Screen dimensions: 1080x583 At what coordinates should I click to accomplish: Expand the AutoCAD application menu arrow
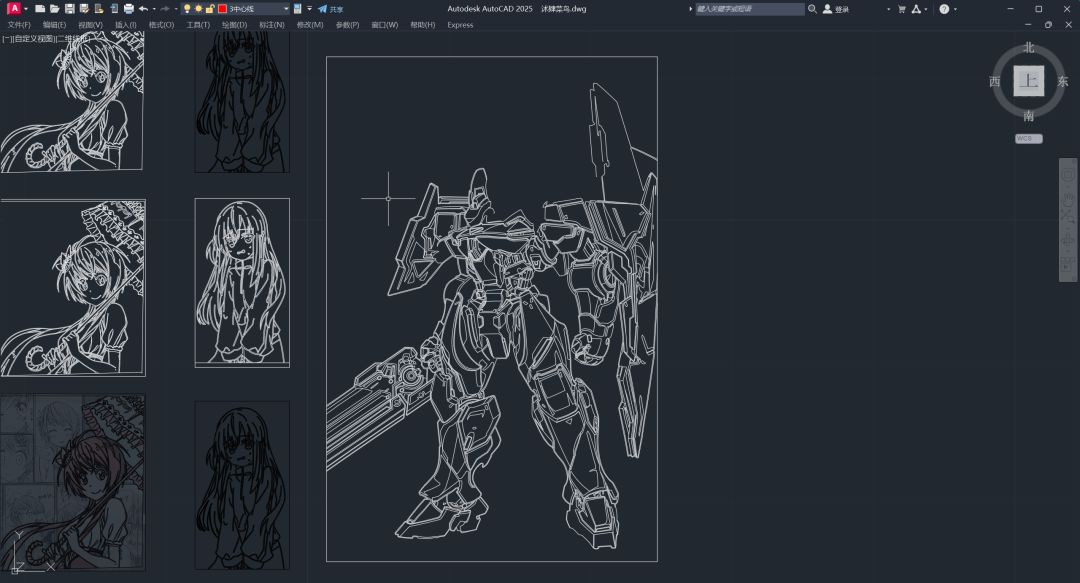[26, 9]
